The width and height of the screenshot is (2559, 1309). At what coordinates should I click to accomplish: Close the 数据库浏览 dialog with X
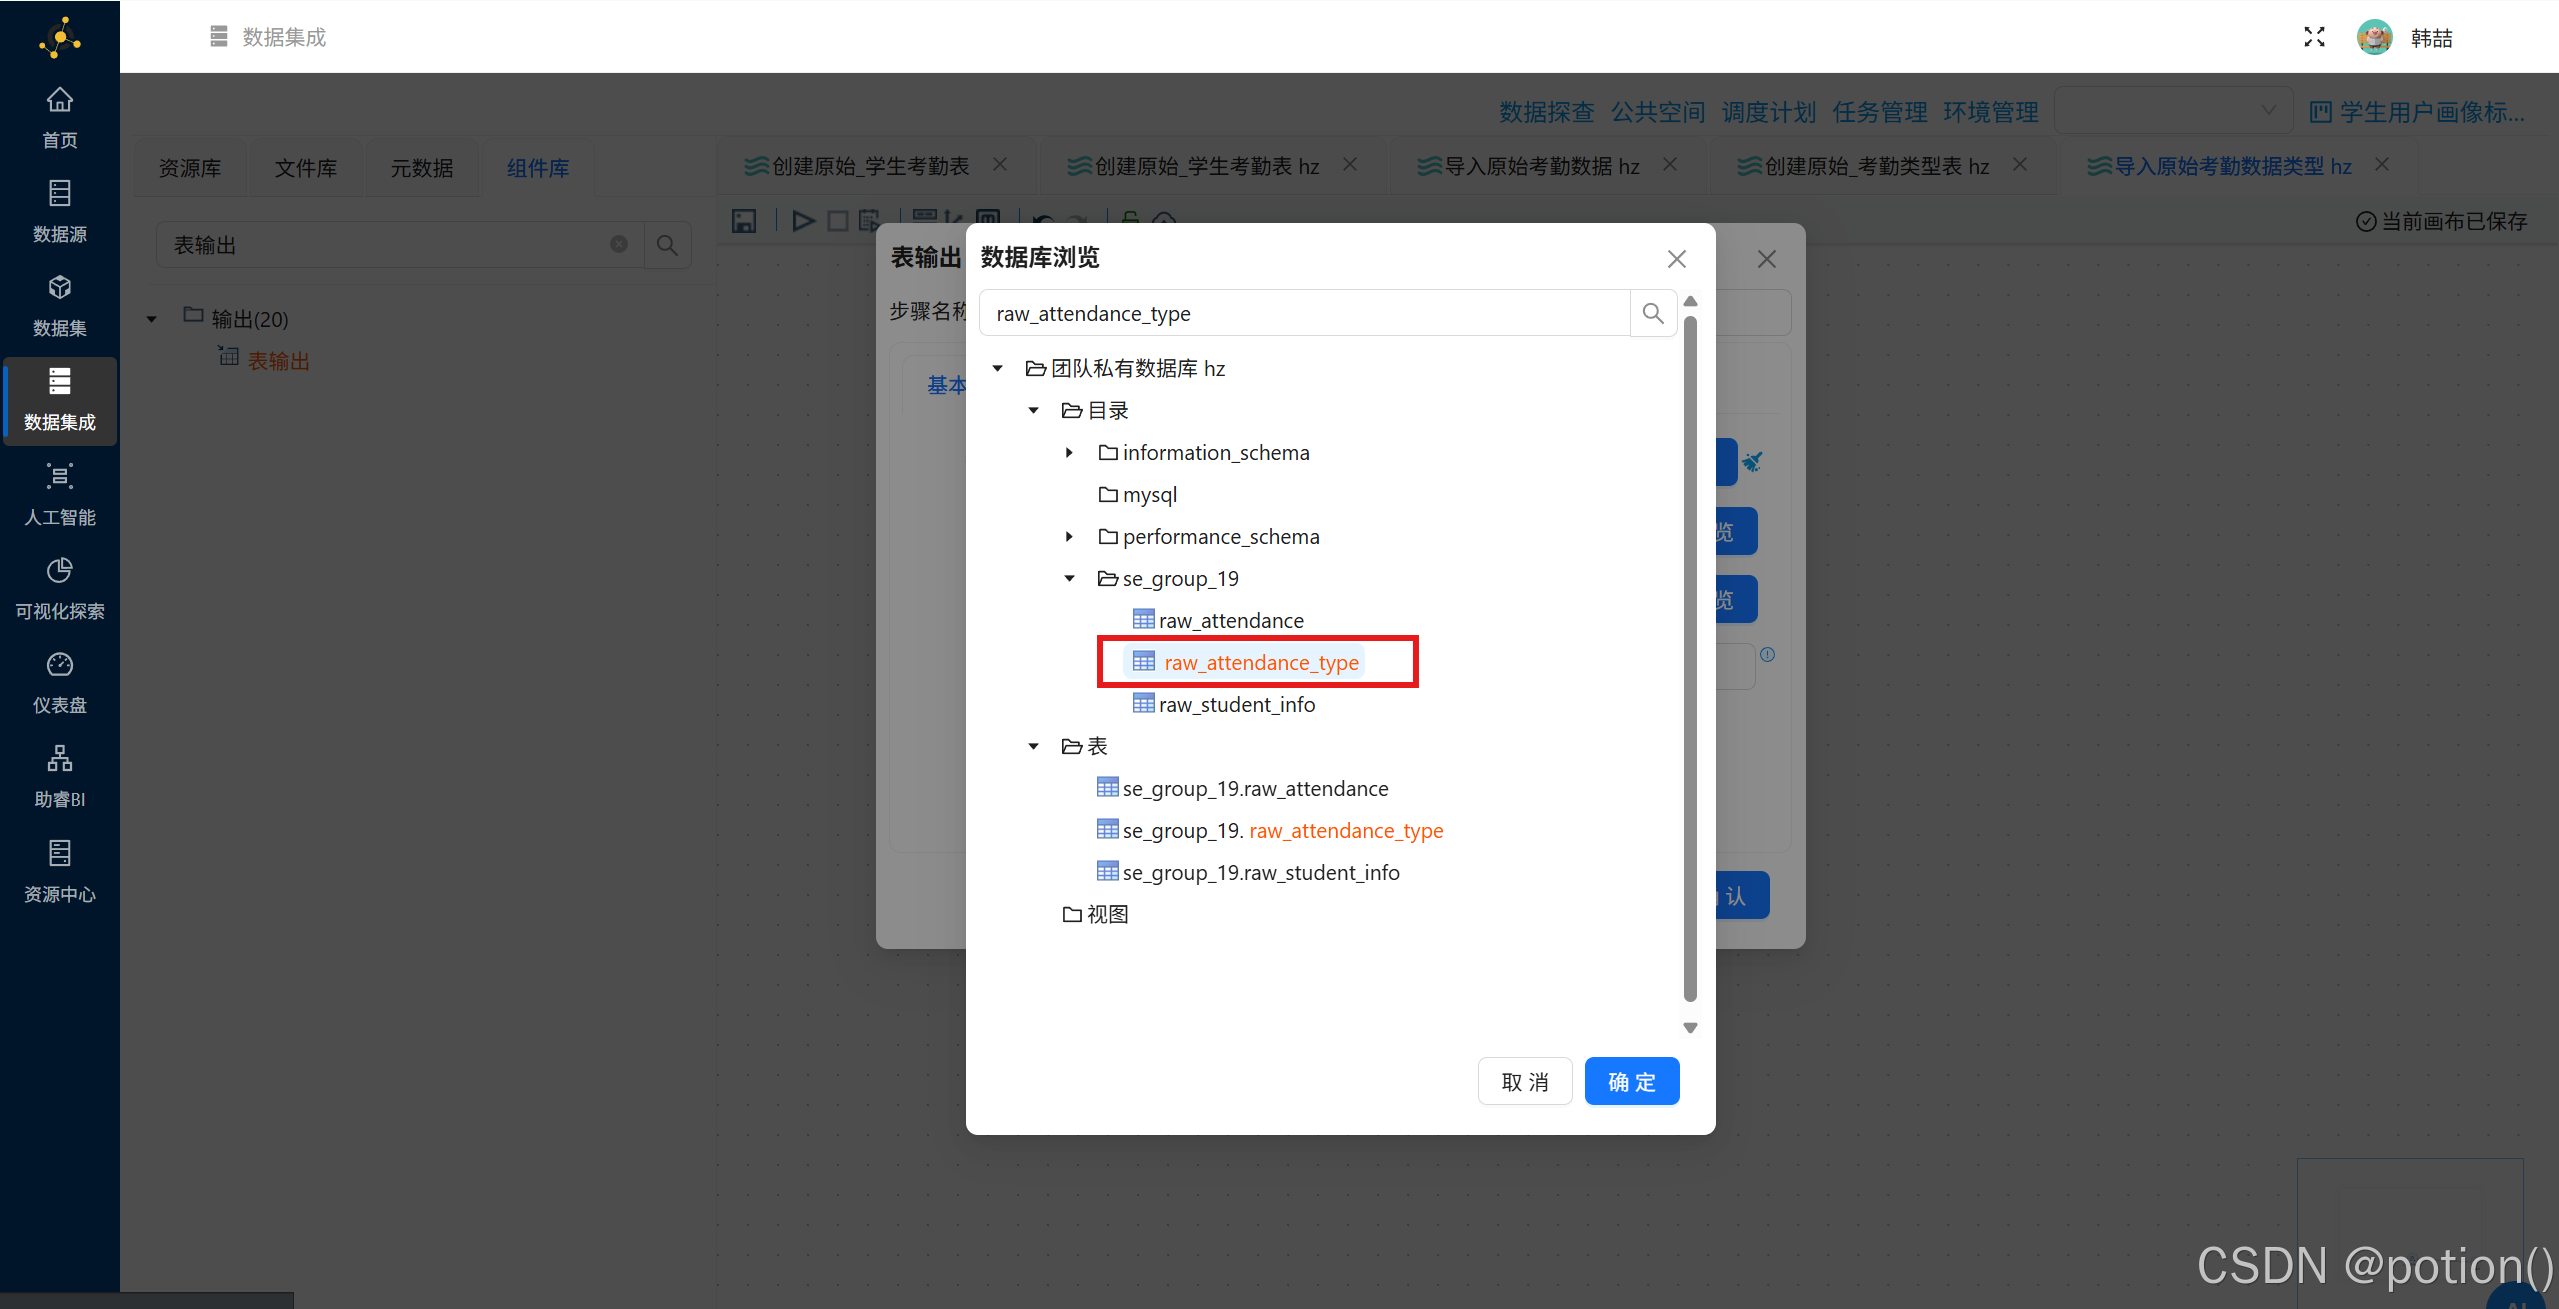pos(1677,259)
